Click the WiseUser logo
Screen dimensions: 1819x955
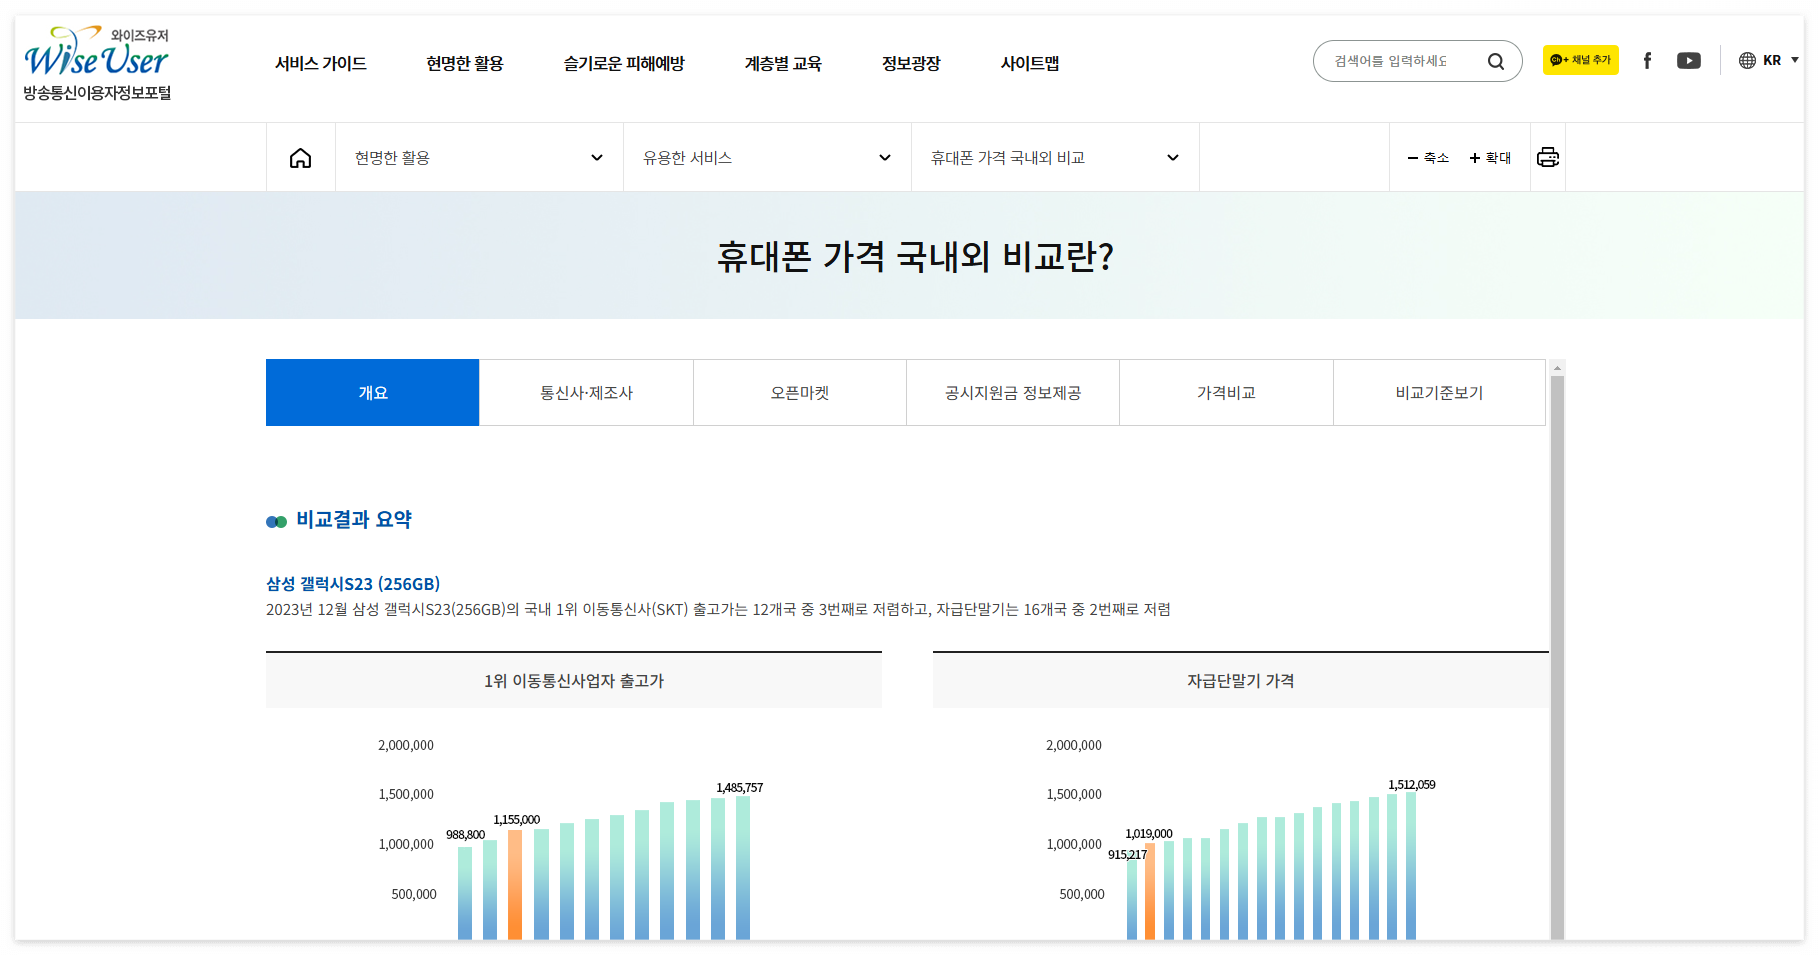tap(97, 63)
